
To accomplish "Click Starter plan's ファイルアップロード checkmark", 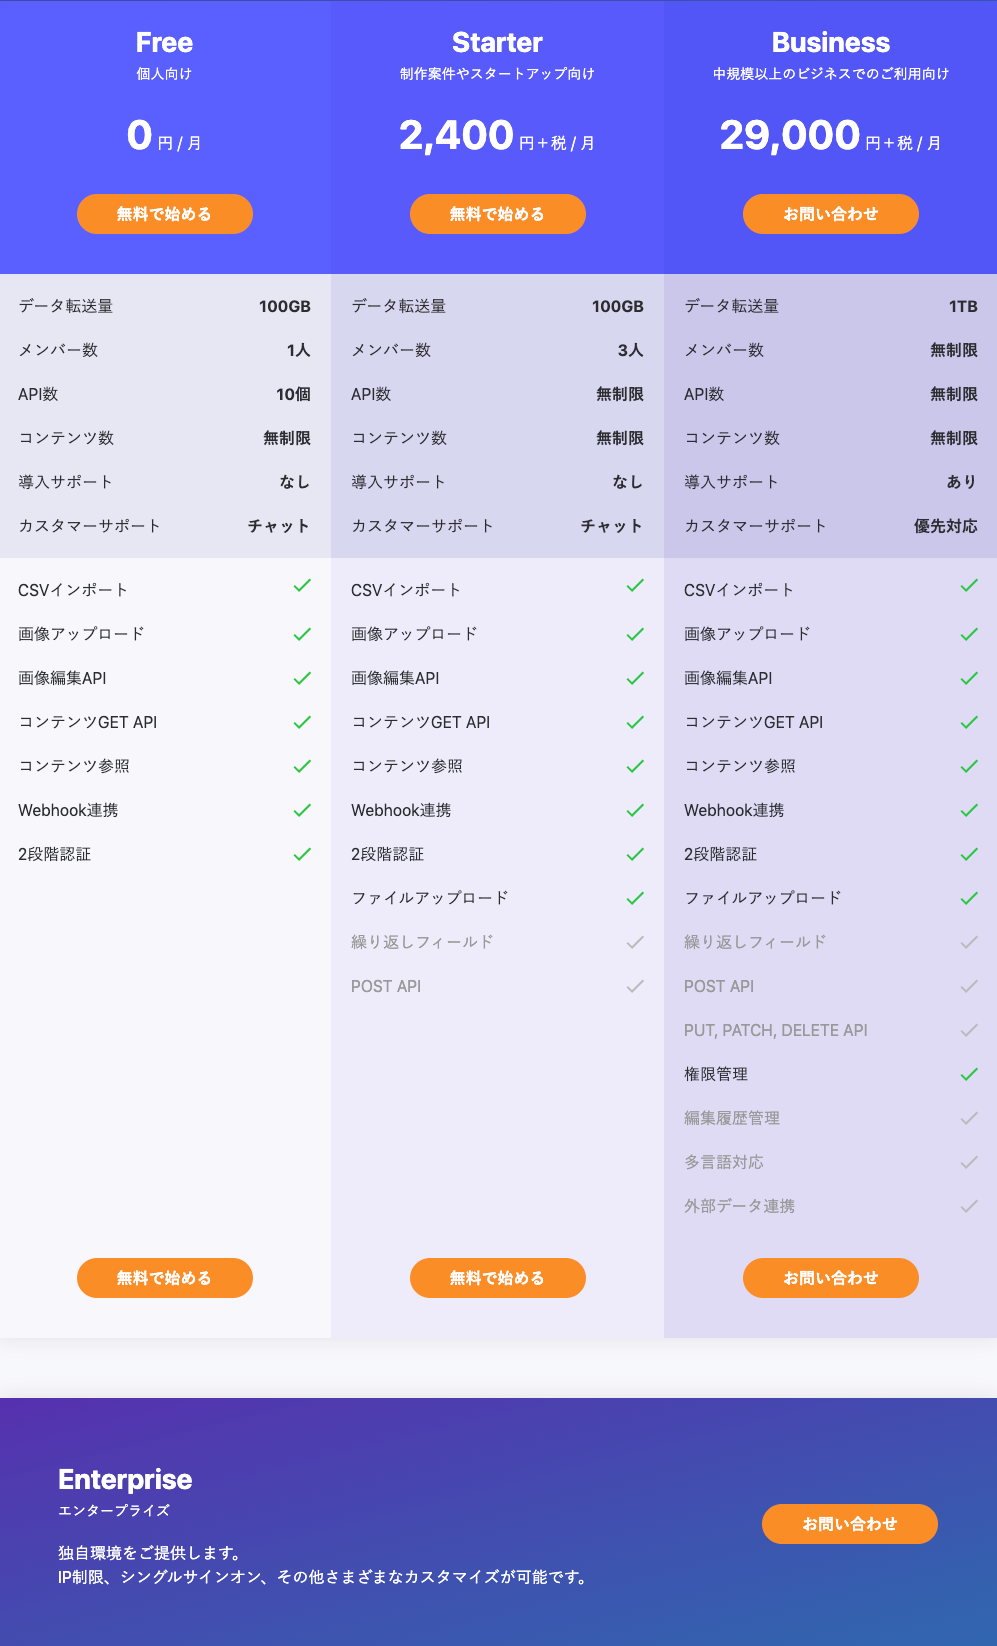I will click(x=635, y=898).
